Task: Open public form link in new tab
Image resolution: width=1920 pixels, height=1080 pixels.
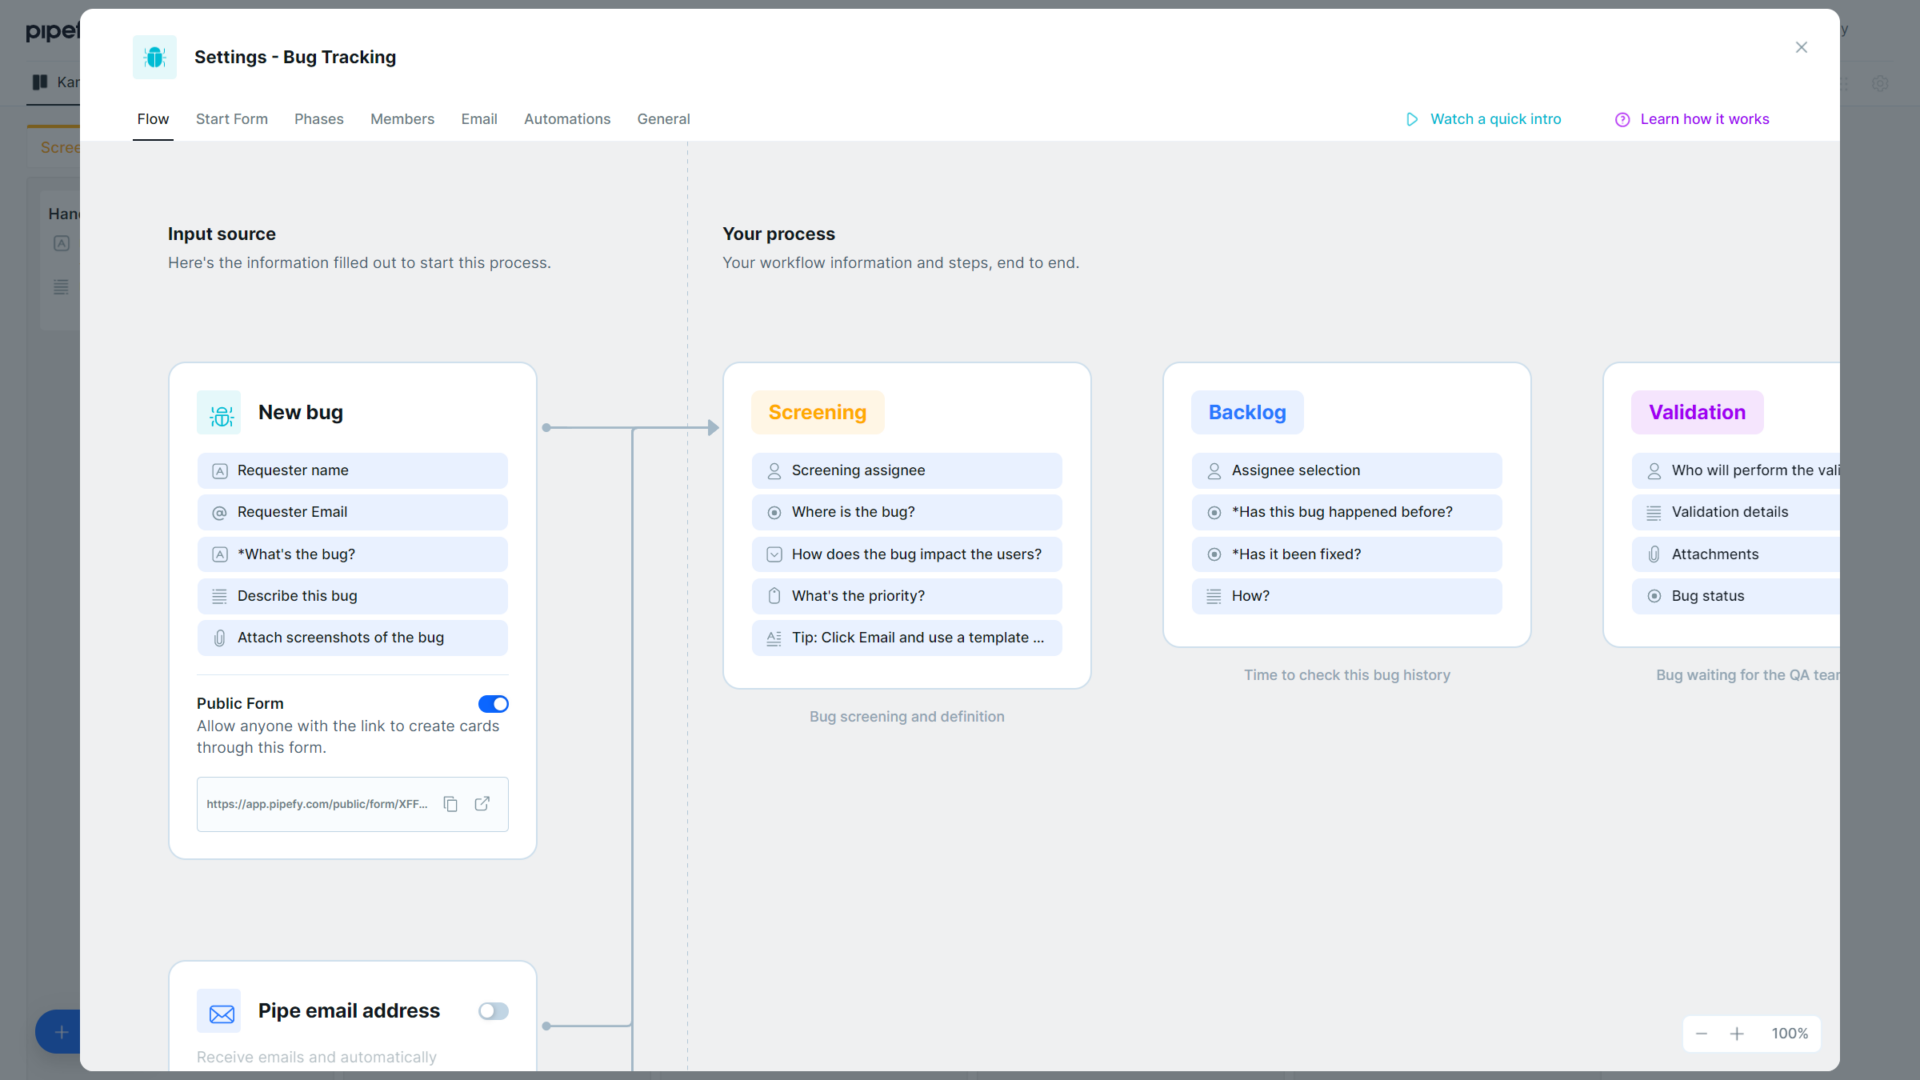Action: tap(482, 804)
